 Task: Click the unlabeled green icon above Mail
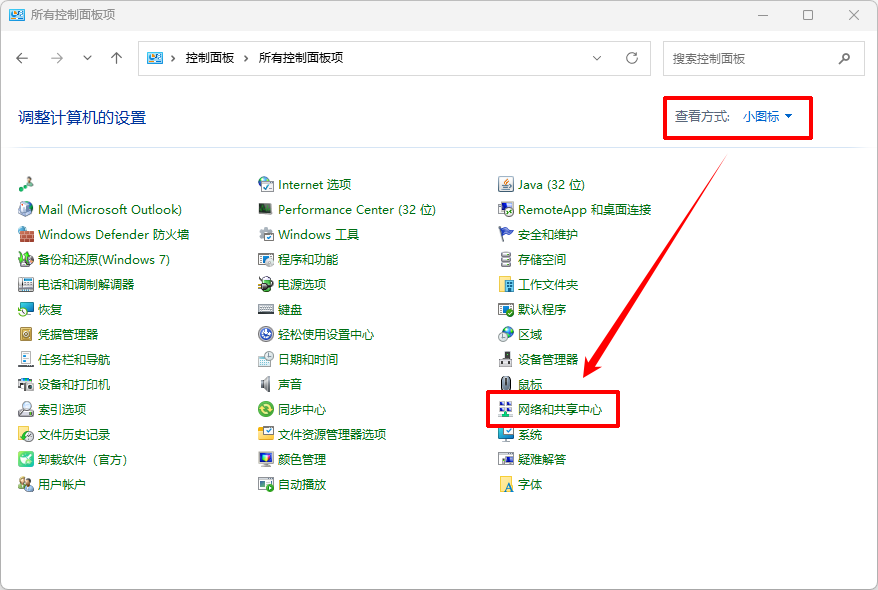[x=26, y=184]
